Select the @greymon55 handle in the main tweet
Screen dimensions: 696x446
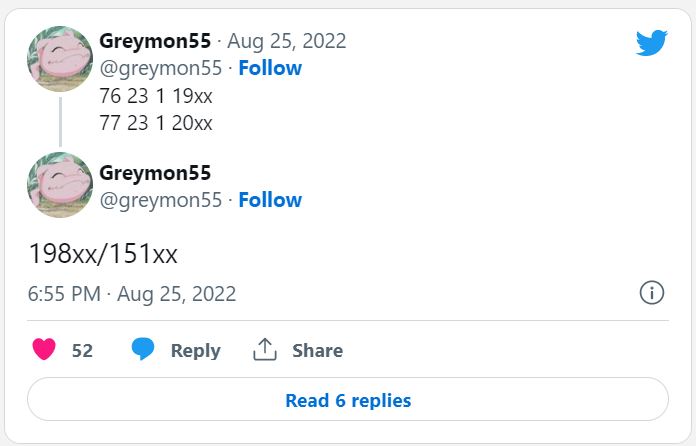coord(161,201)
